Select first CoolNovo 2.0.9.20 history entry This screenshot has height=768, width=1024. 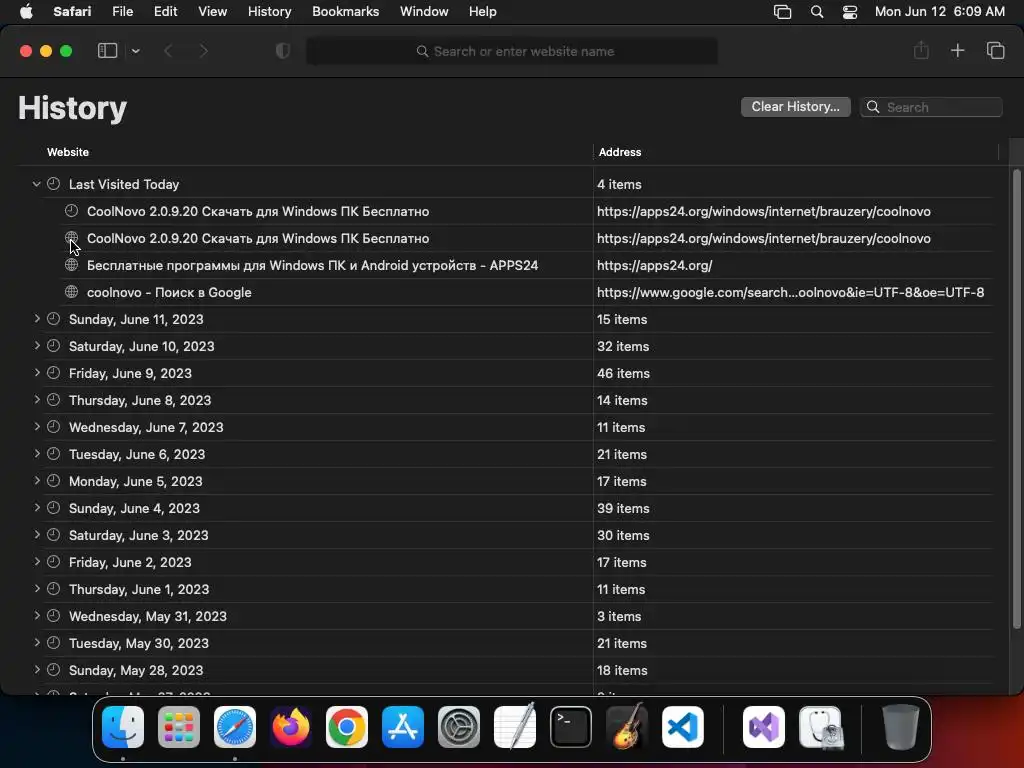[x=258, y=211]
